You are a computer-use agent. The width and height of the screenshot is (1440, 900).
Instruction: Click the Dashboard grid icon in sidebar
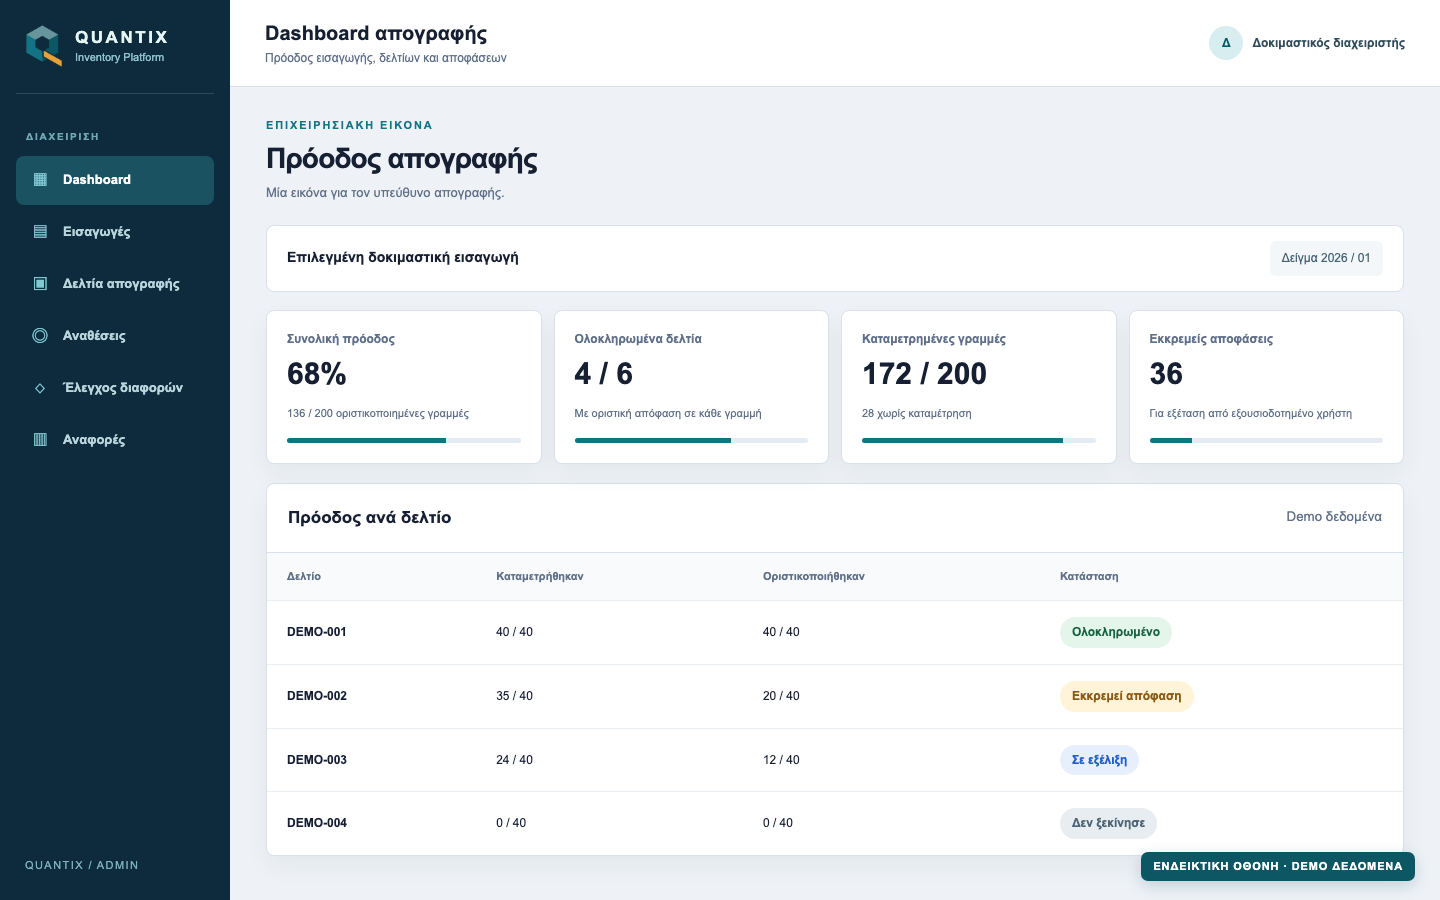(40, 180)
